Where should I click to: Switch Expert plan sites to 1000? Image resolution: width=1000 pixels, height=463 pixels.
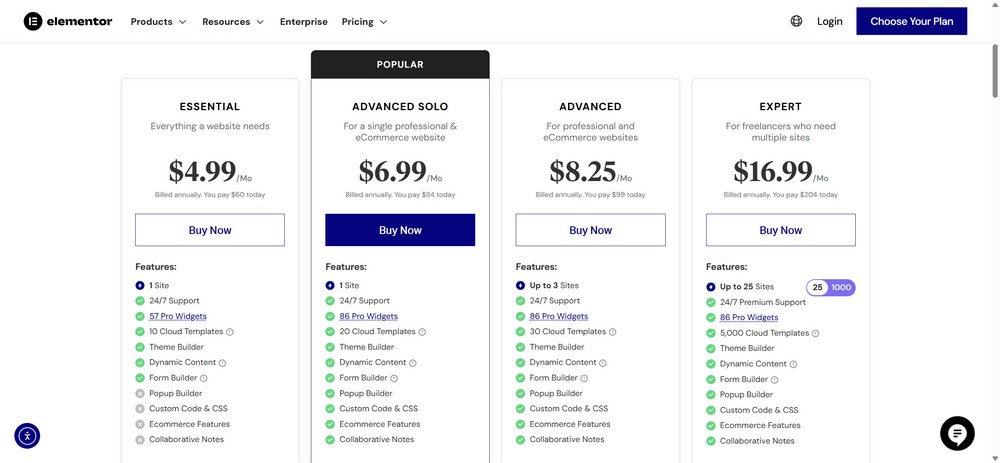point(841,287)
